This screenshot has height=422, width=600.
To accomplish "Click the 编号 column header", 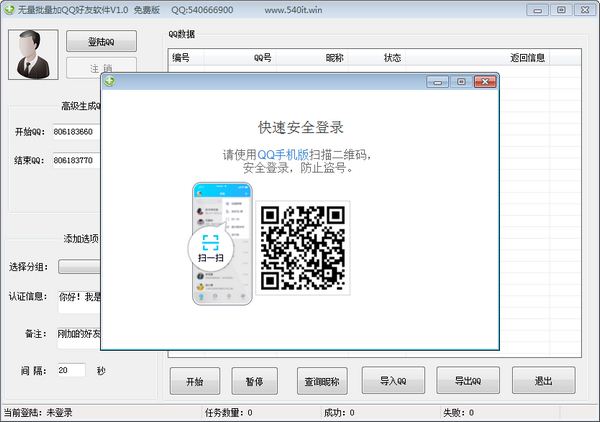I will [181, 58].
